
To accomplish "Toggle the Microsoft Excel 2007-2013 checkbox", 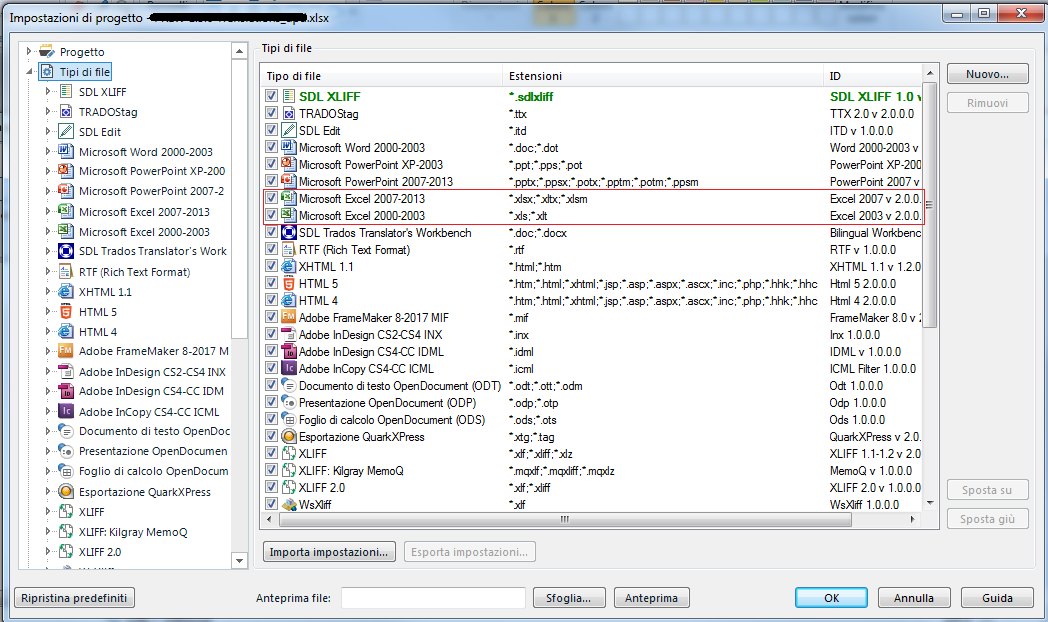I will pyautogui.click(x=271, y=198).
